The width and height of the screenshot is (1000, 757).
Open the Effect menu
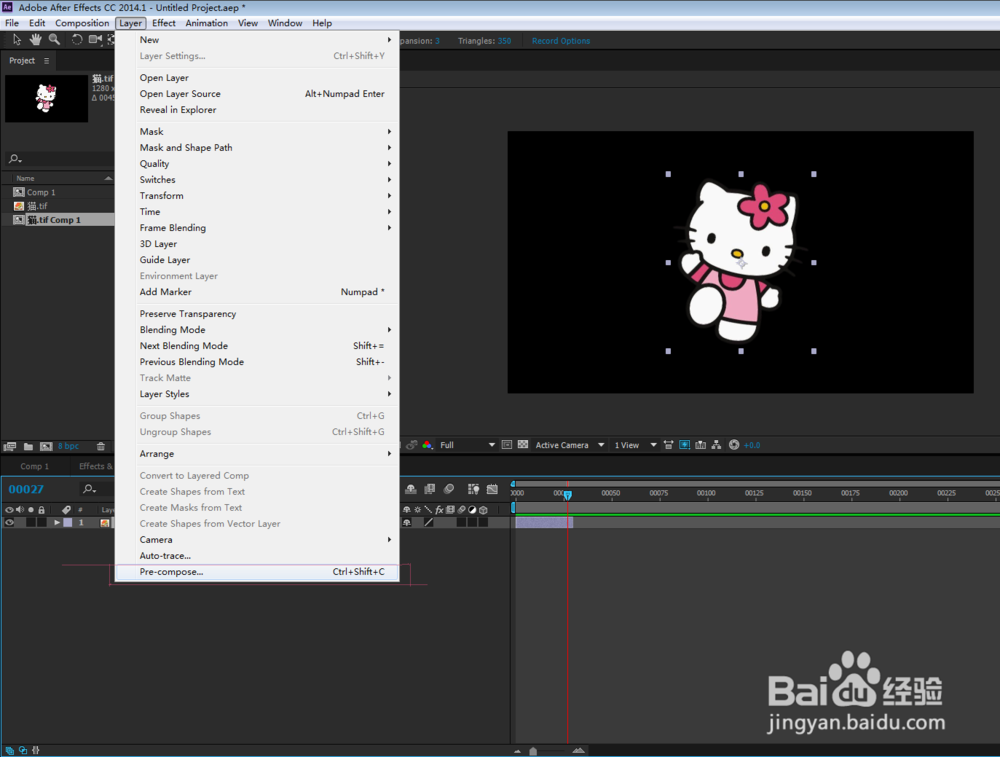tap(164, 23)
